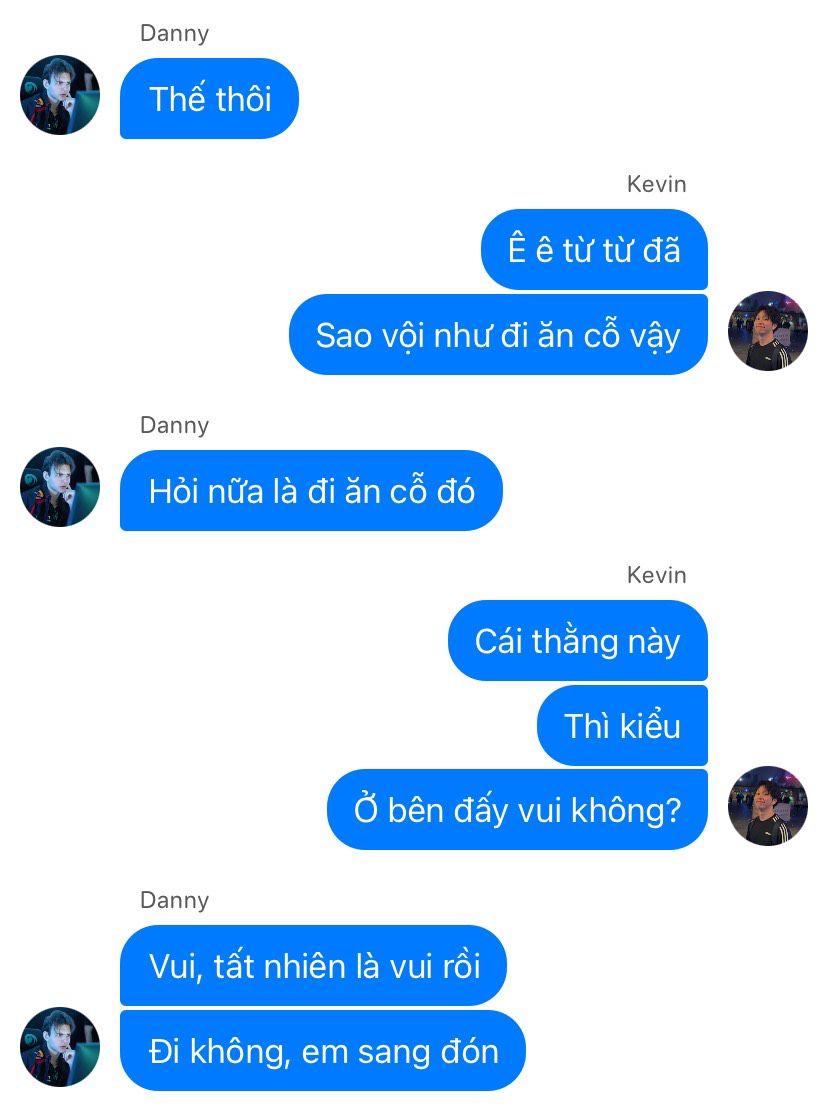Click the "Đi không, em sang đón" message

click(323, 1051)
